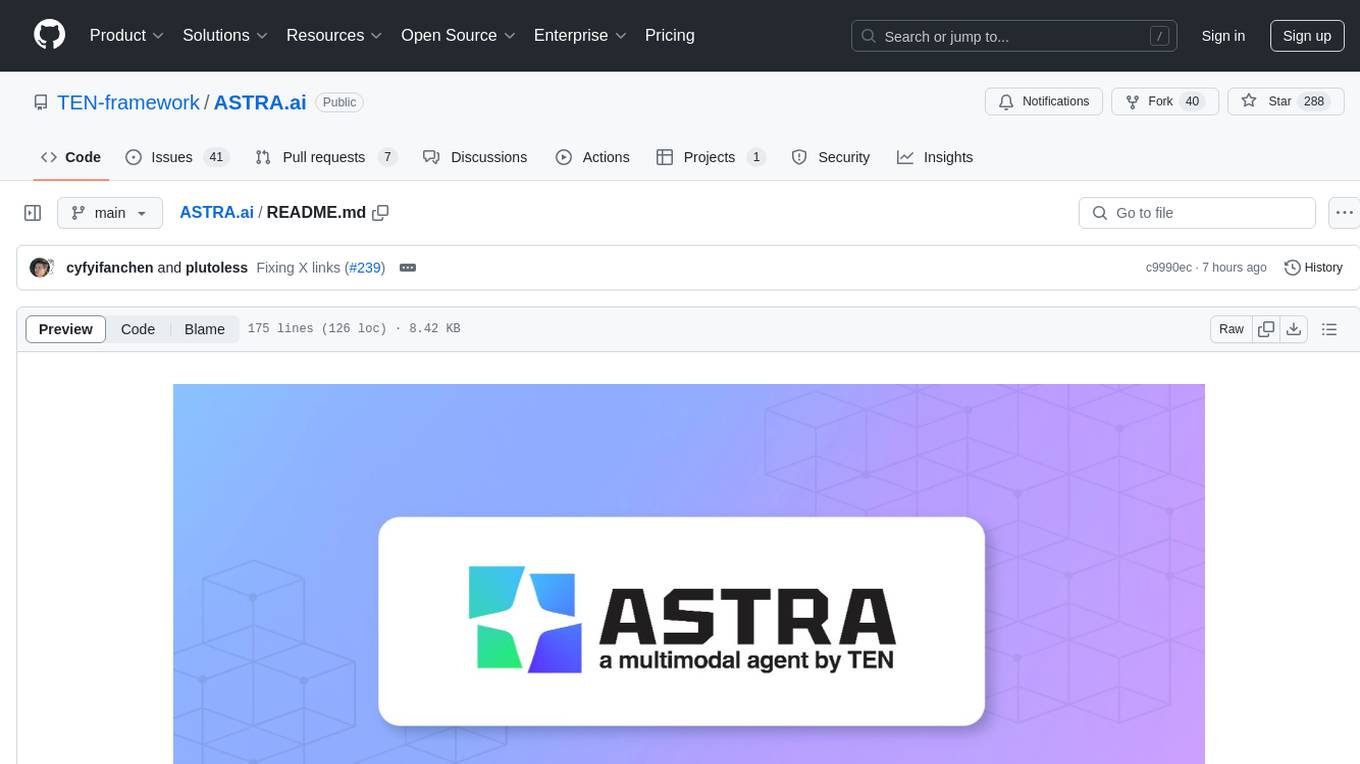This screenshot has width=1360, height=764.
Task: Open the Issues tab
Action: 177,157
